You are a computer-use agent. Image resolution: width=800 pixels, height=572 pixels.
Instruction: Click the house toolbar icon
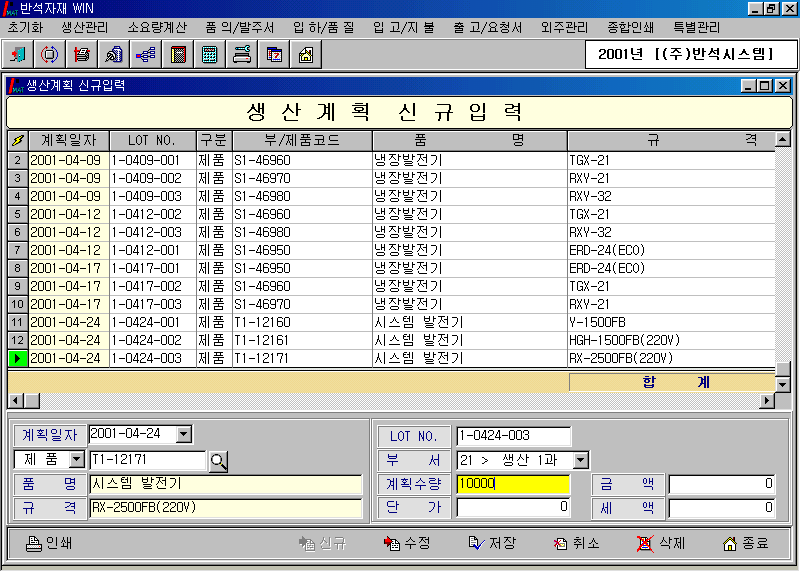305,55
